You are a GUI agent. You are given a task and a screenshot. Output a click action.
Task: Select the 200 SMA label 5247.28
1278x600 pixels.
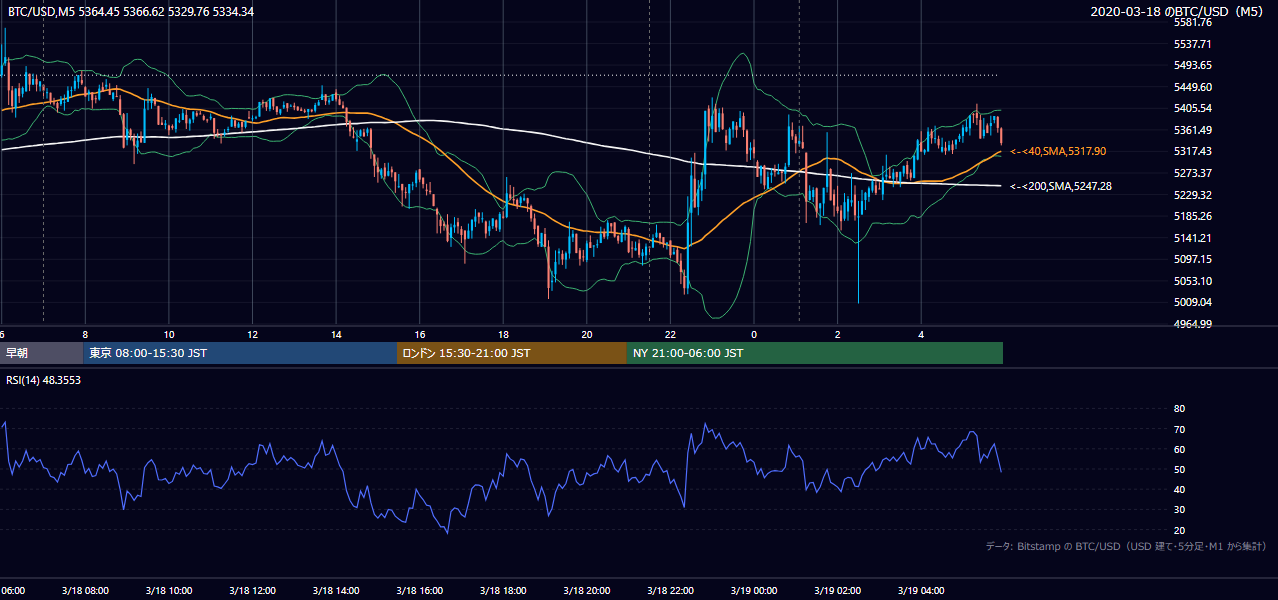coord(1060,186)
